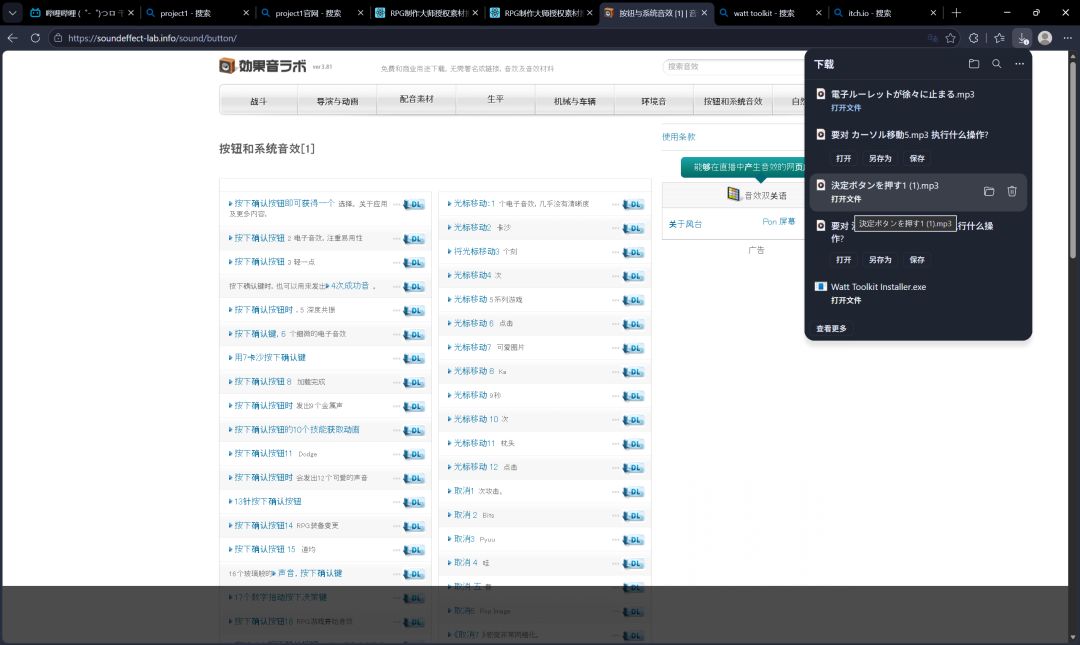
Task: Open the 使用条款 link
Action: pos(678,136)
